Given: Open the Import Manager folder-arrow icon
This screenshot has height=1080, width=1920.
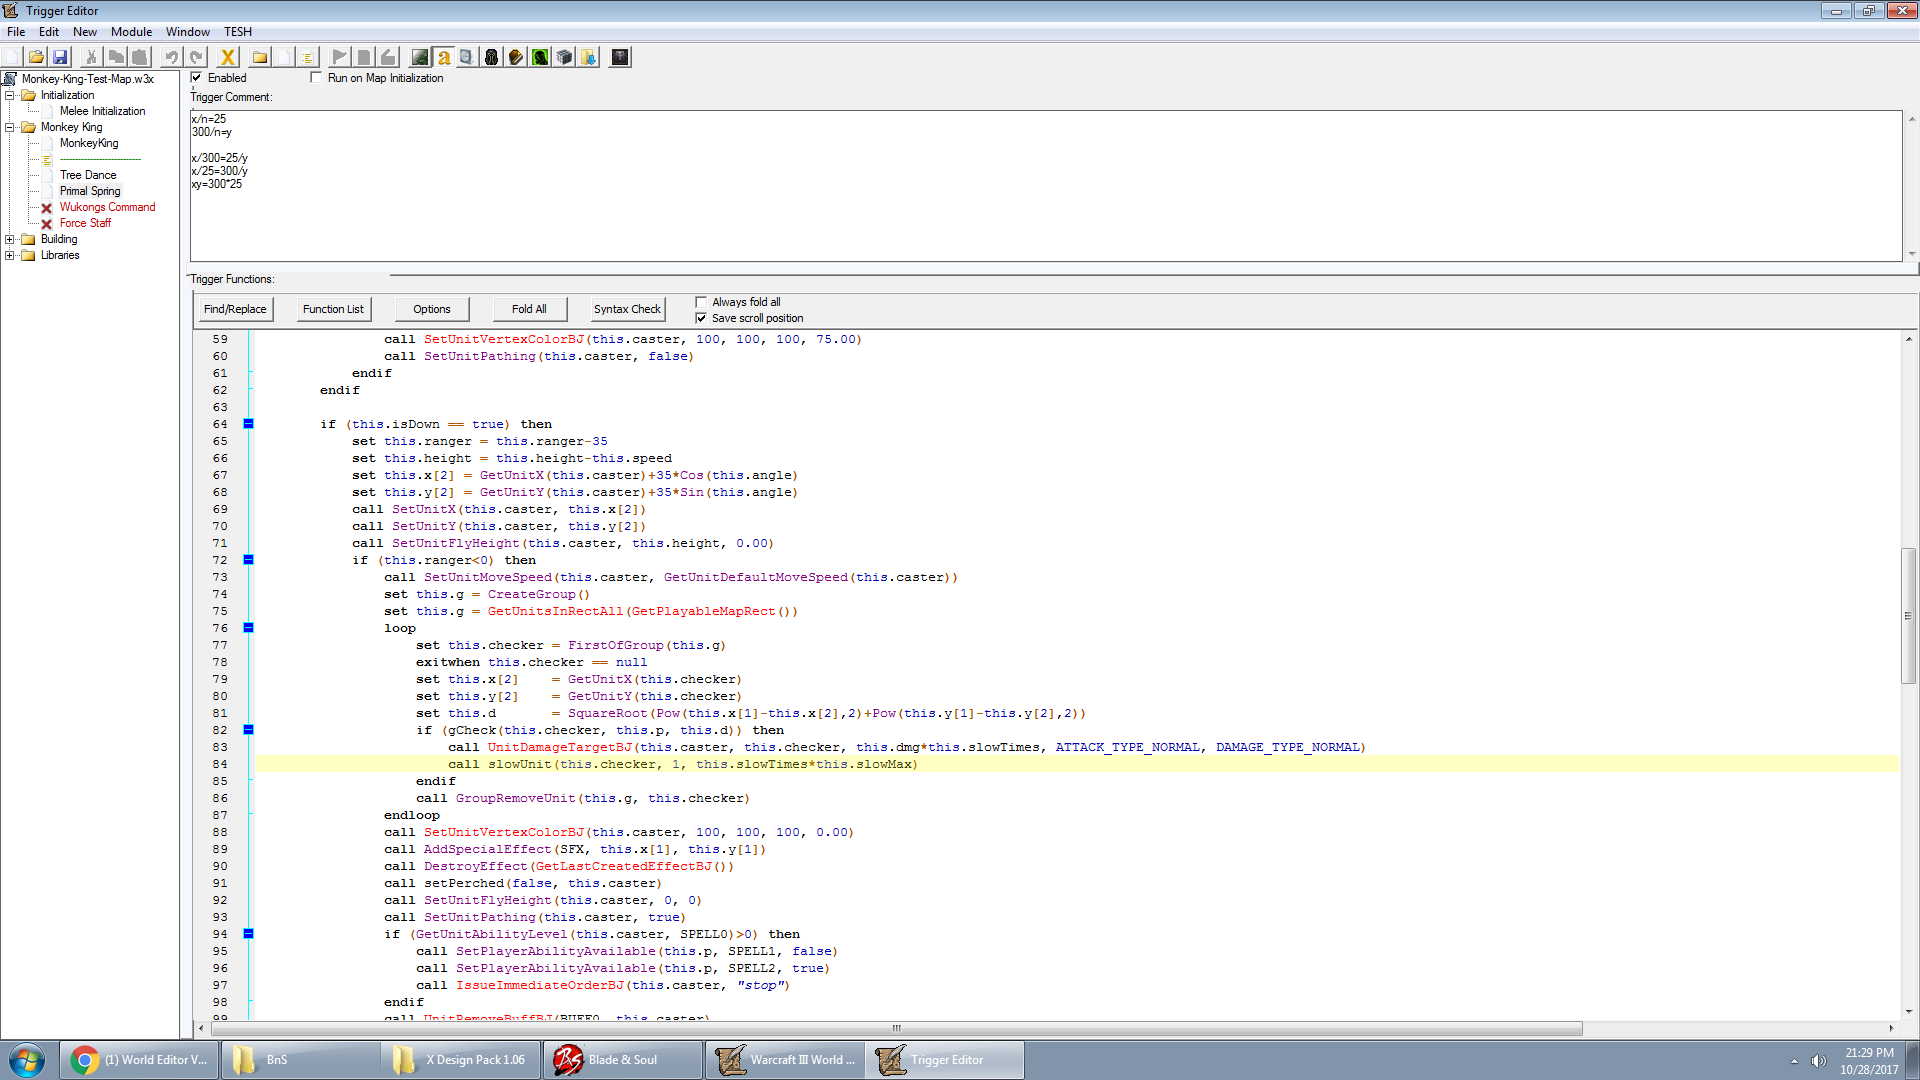Looking at the screenshot, I should pos(589,57).
